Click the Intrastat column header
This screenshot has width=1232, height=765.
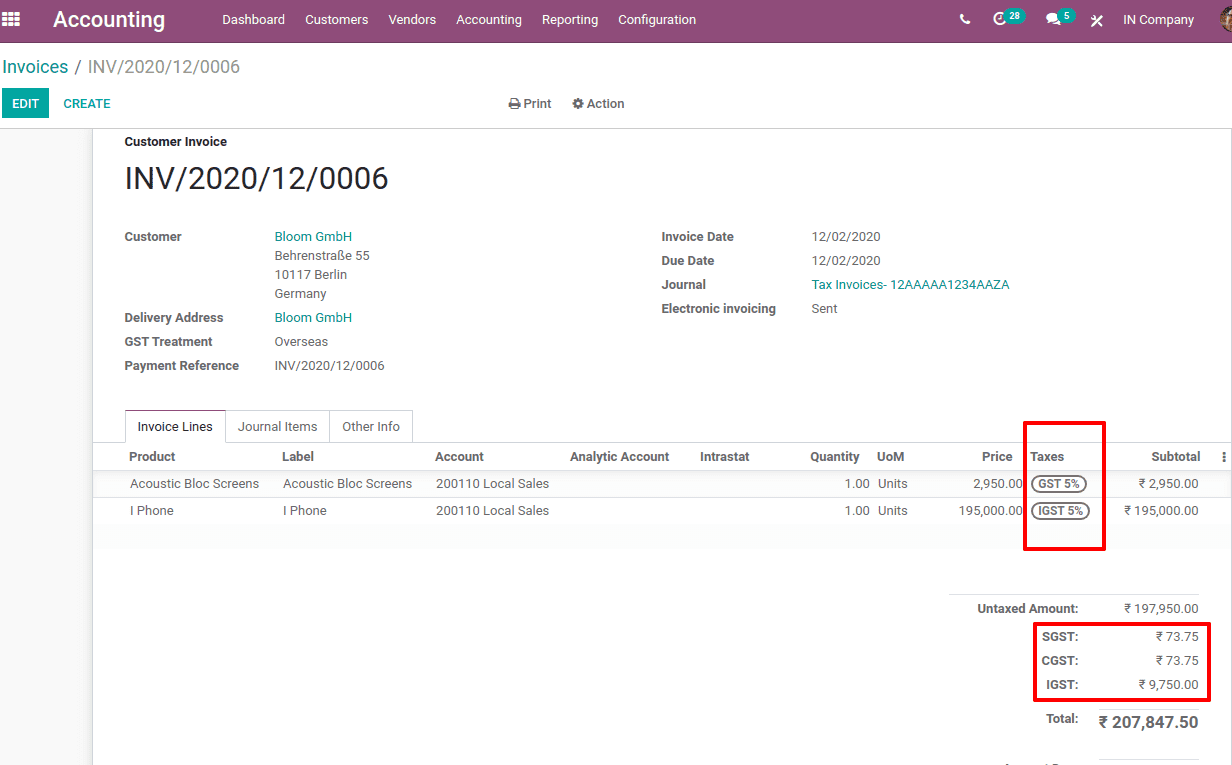[x=725, y=457]
